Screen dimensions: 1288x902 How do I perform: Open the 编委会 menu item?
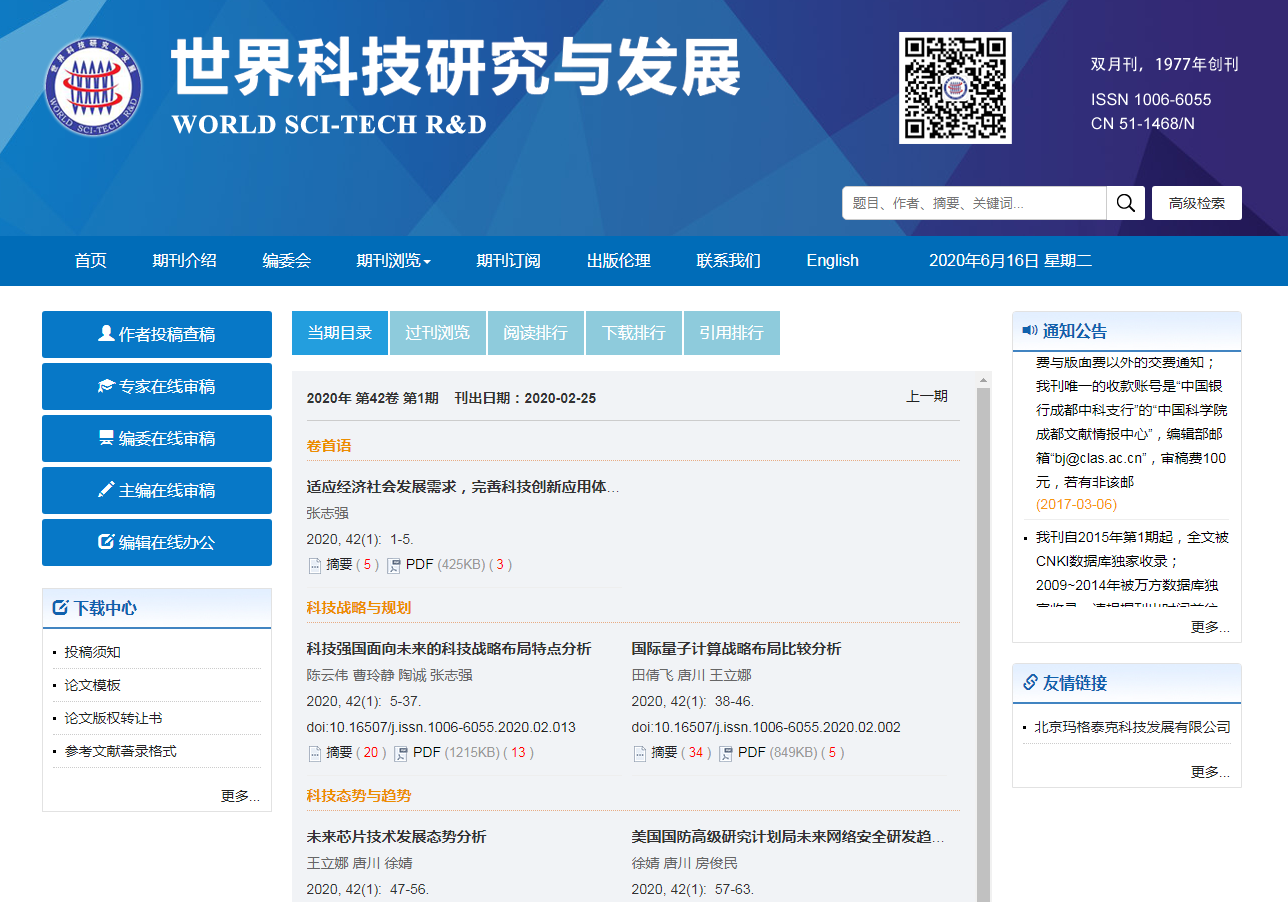[287, 261]
